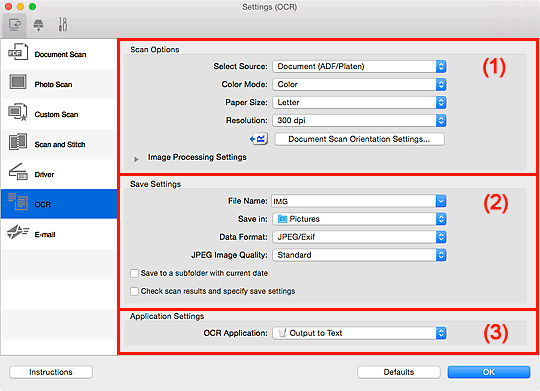The height and width of the screenshot is (391, 540).
Task: Click the Image Processing Settings label
Action: click(197, 157)
